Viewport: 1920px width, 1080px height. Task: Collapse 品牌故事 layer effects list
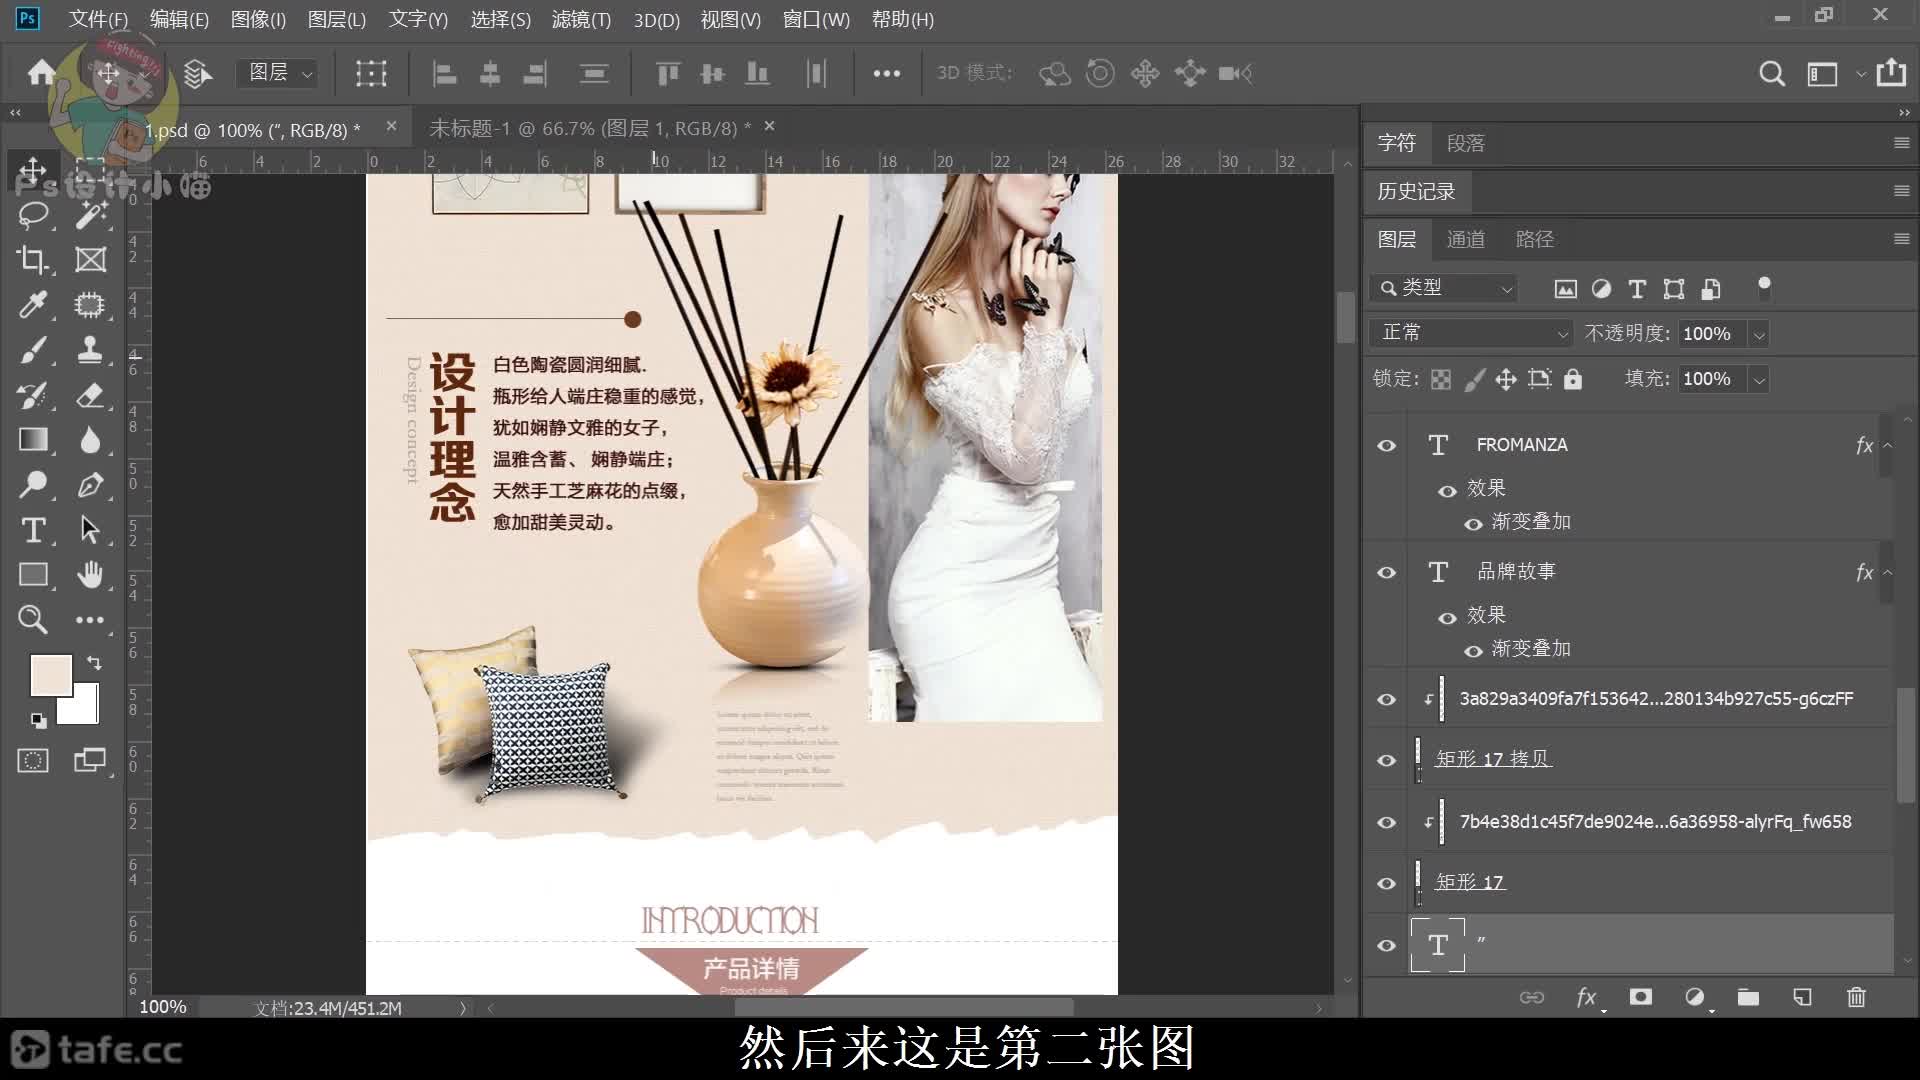point(1888,572)
